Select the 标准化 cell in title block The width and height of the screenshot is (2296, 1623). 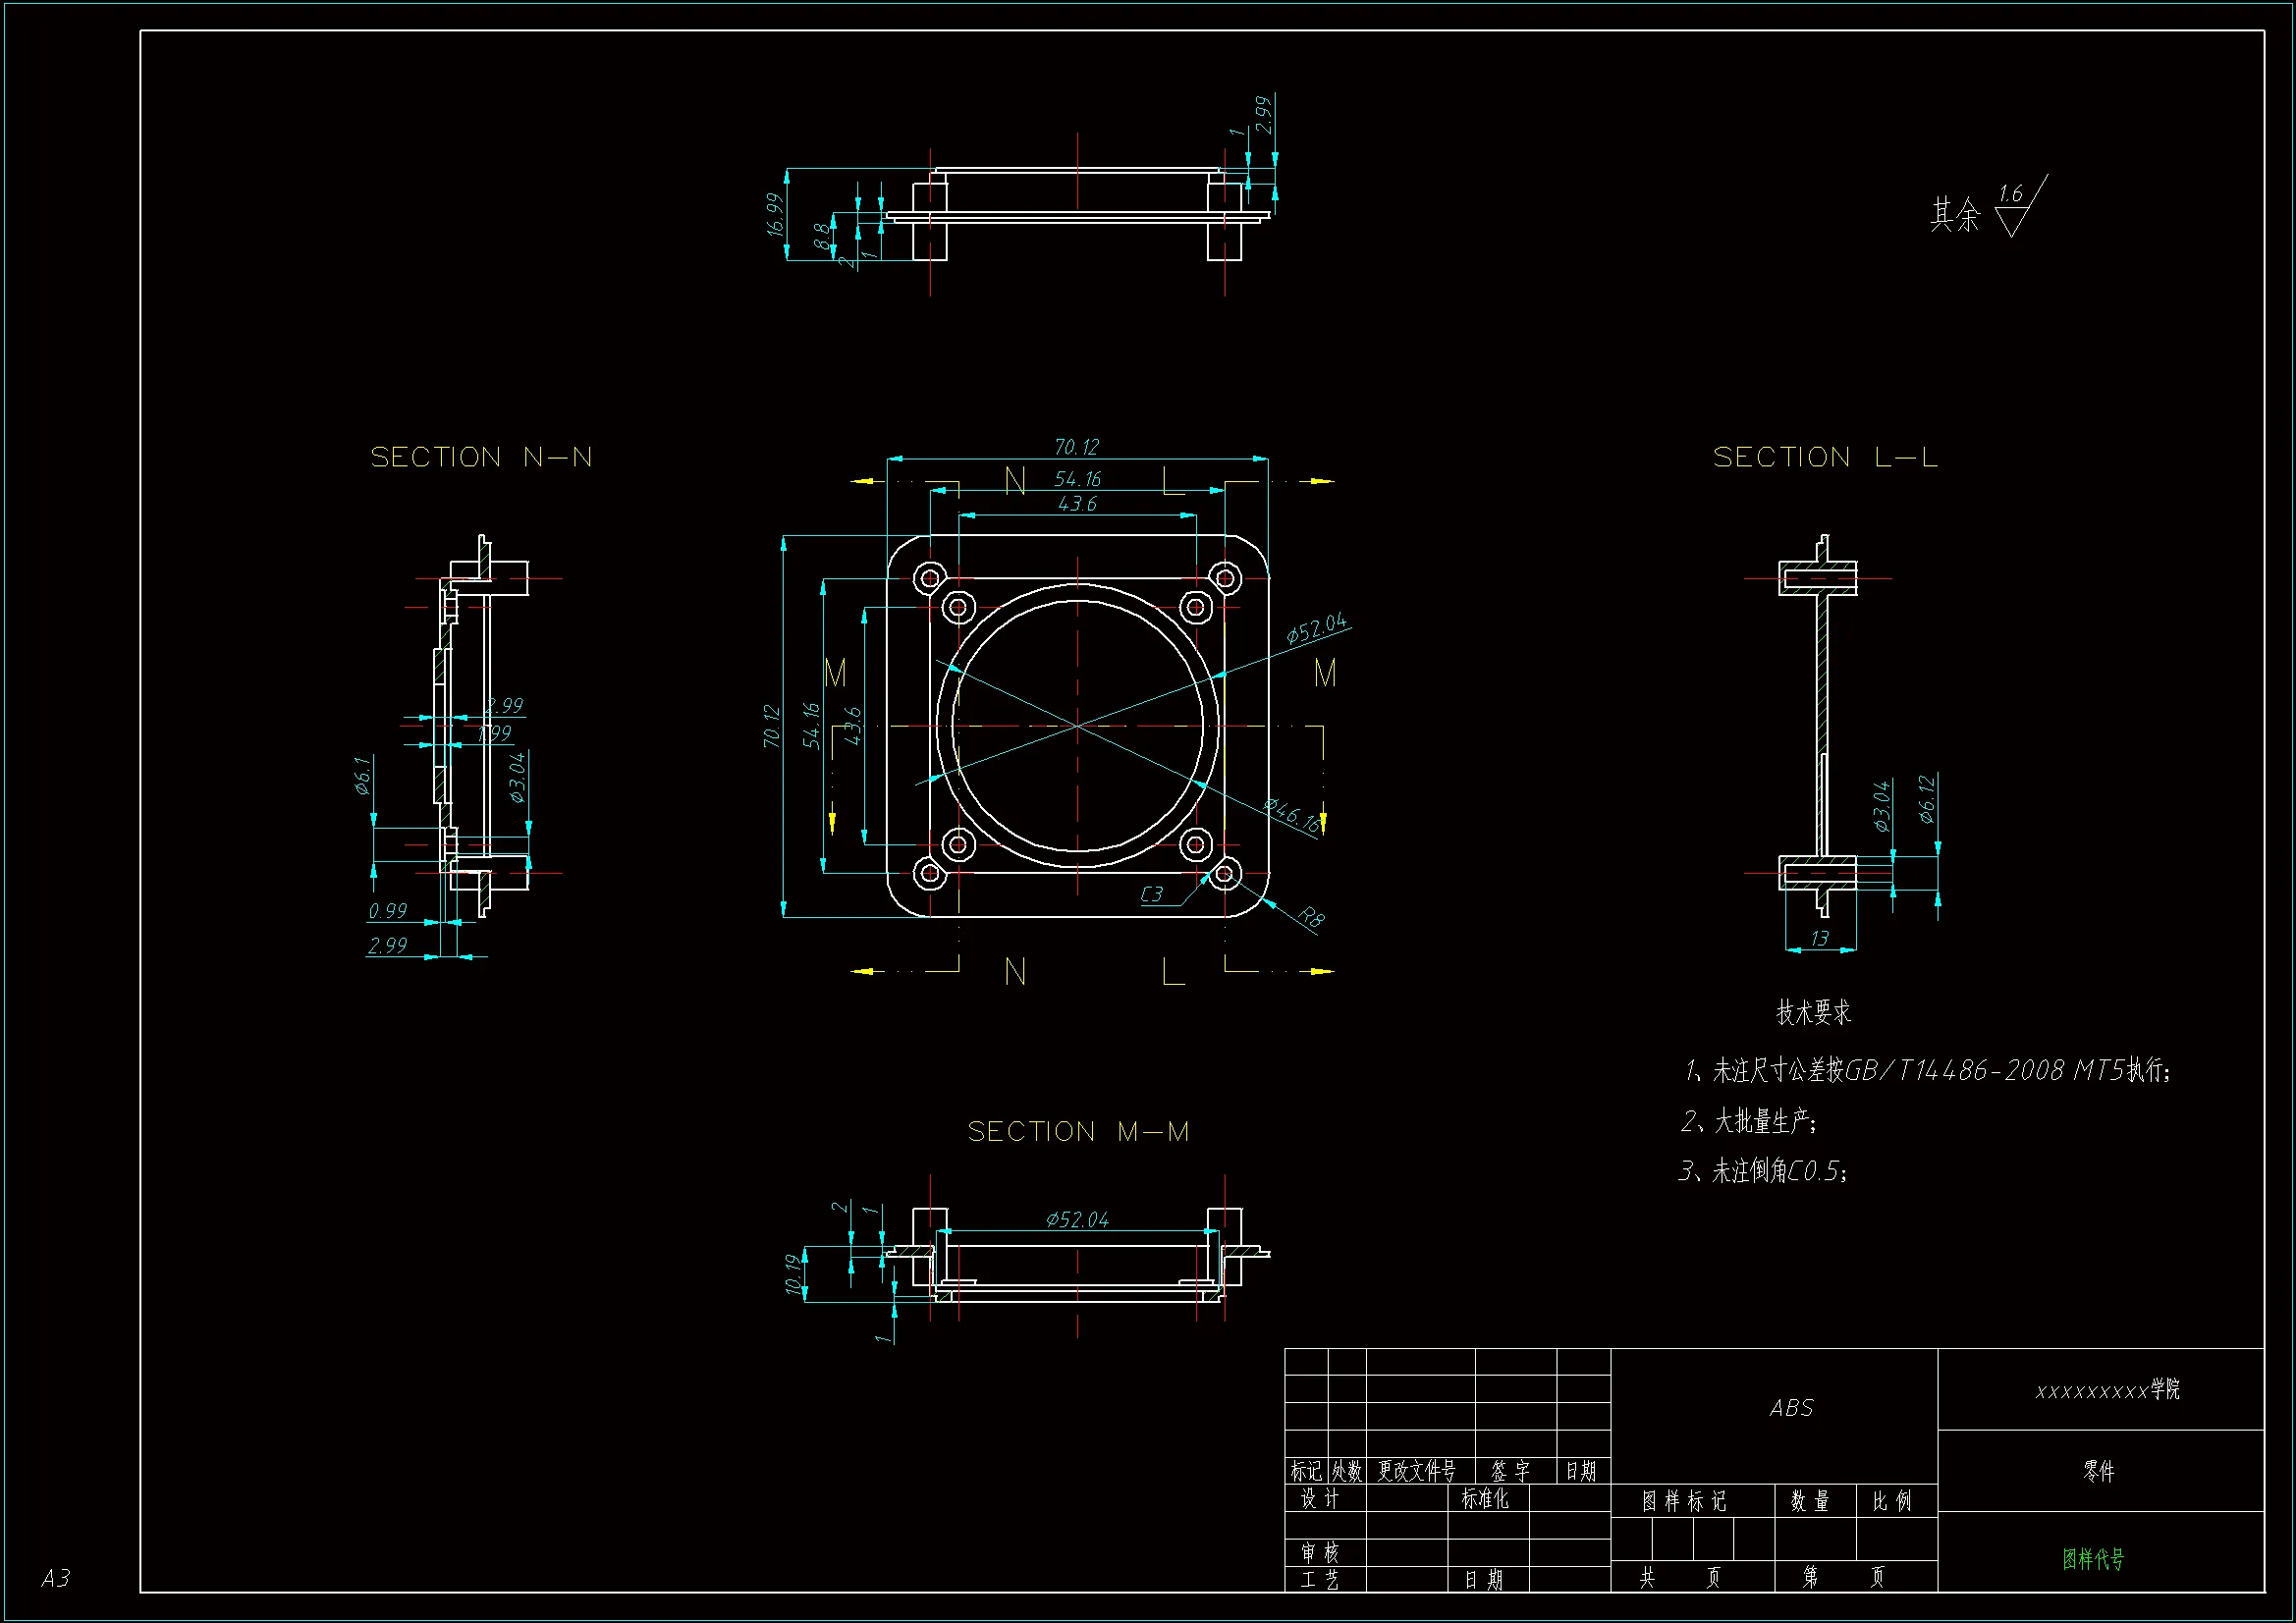[x=1485, y=1498]
